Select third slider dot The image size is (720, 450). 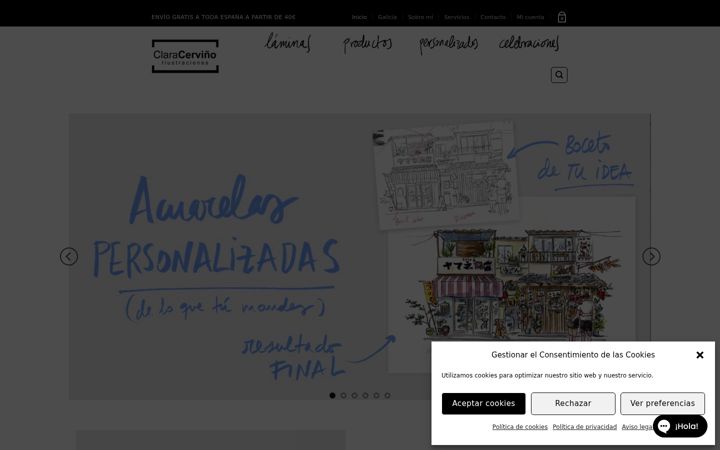click(x=354, y=395)
